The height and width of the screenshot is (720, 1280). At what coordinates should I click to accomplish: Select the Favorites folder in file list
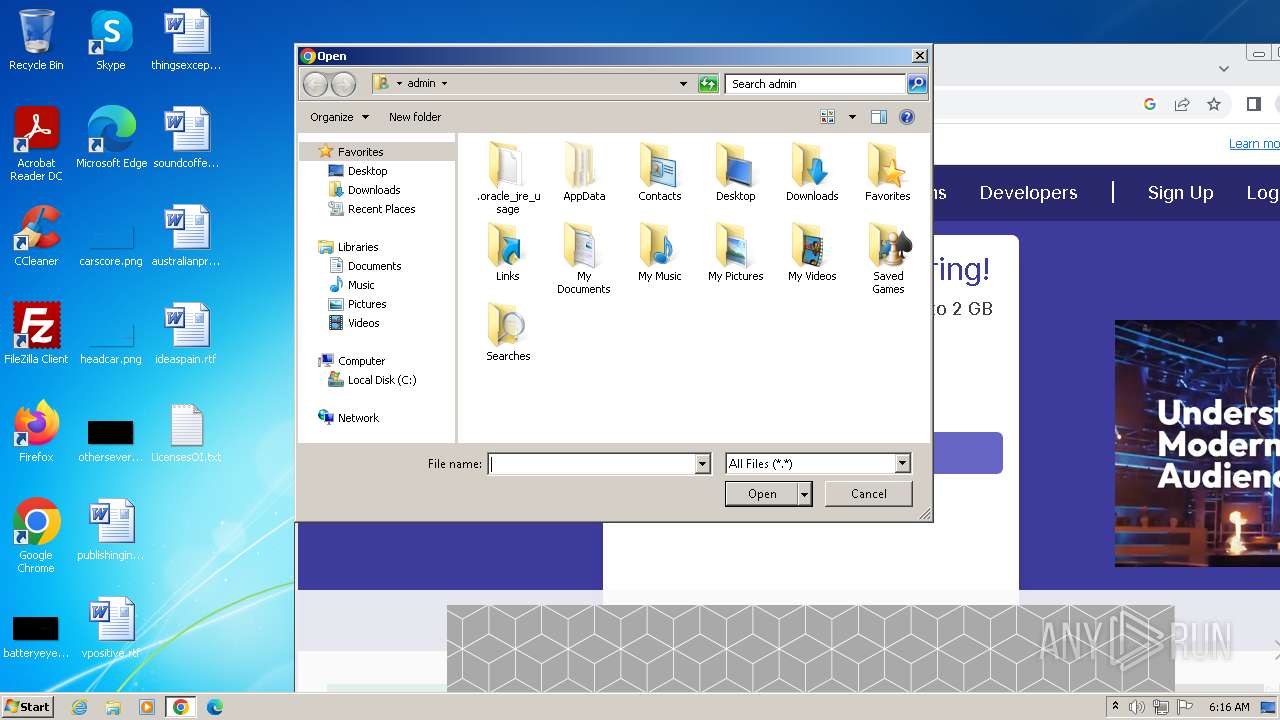pos(887,172)
